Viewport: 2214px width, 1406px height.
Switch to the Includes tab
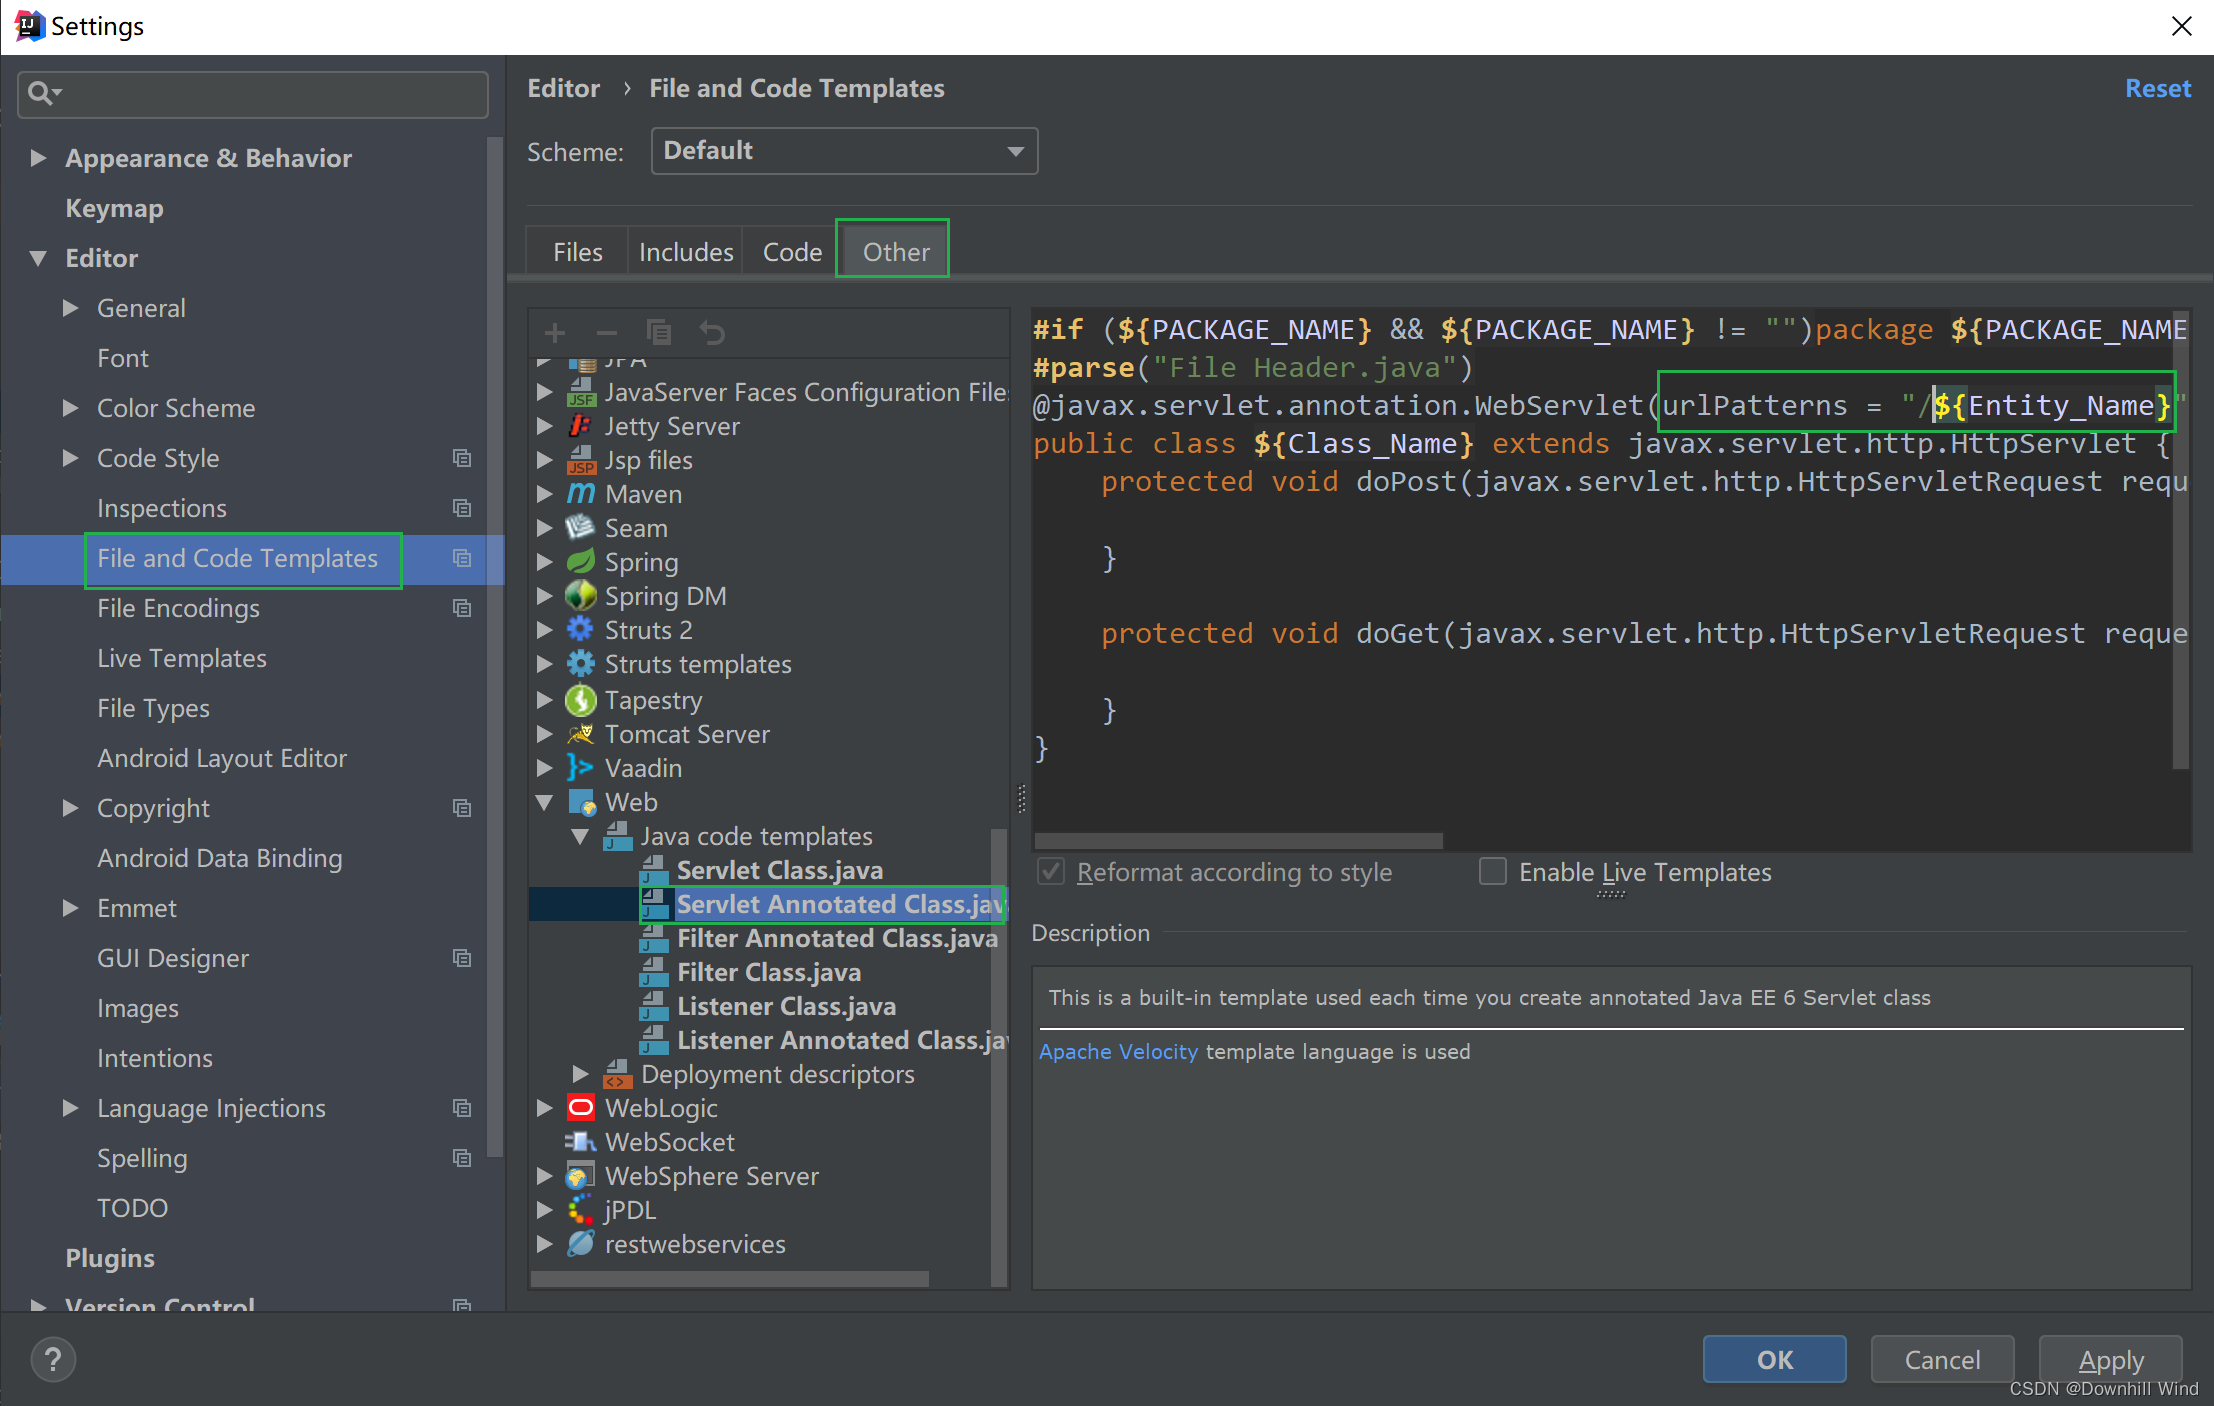tap(686, 252)
